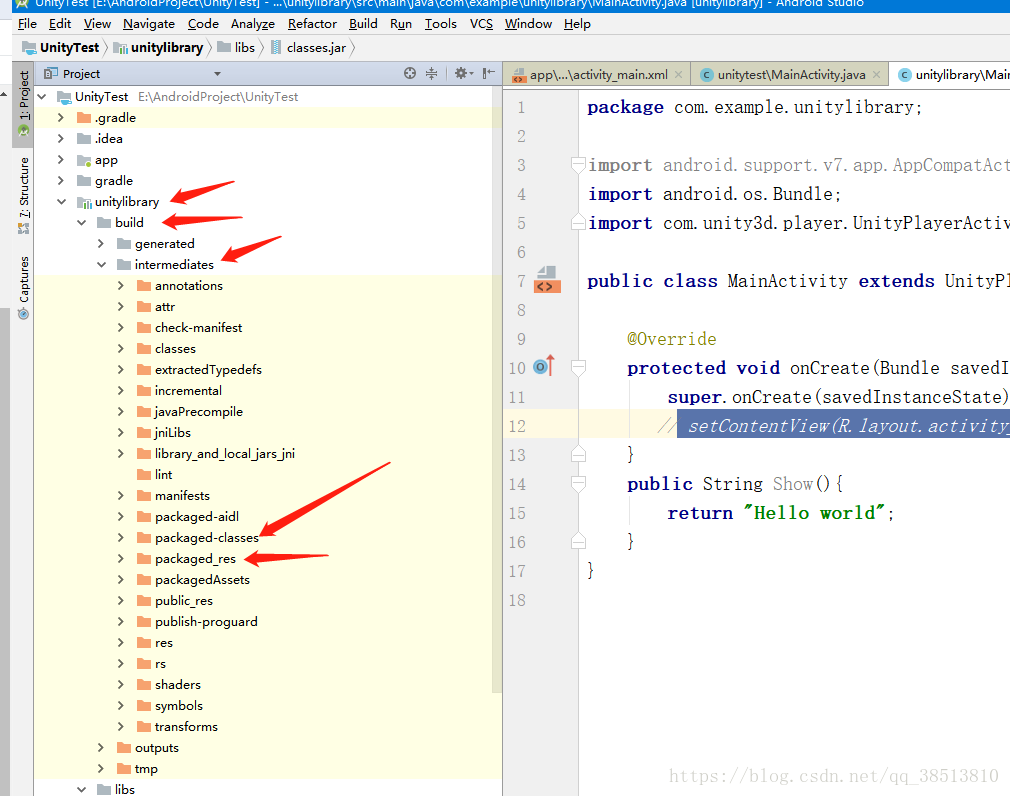Select the publish-proguard folder

tap(206, 622)
